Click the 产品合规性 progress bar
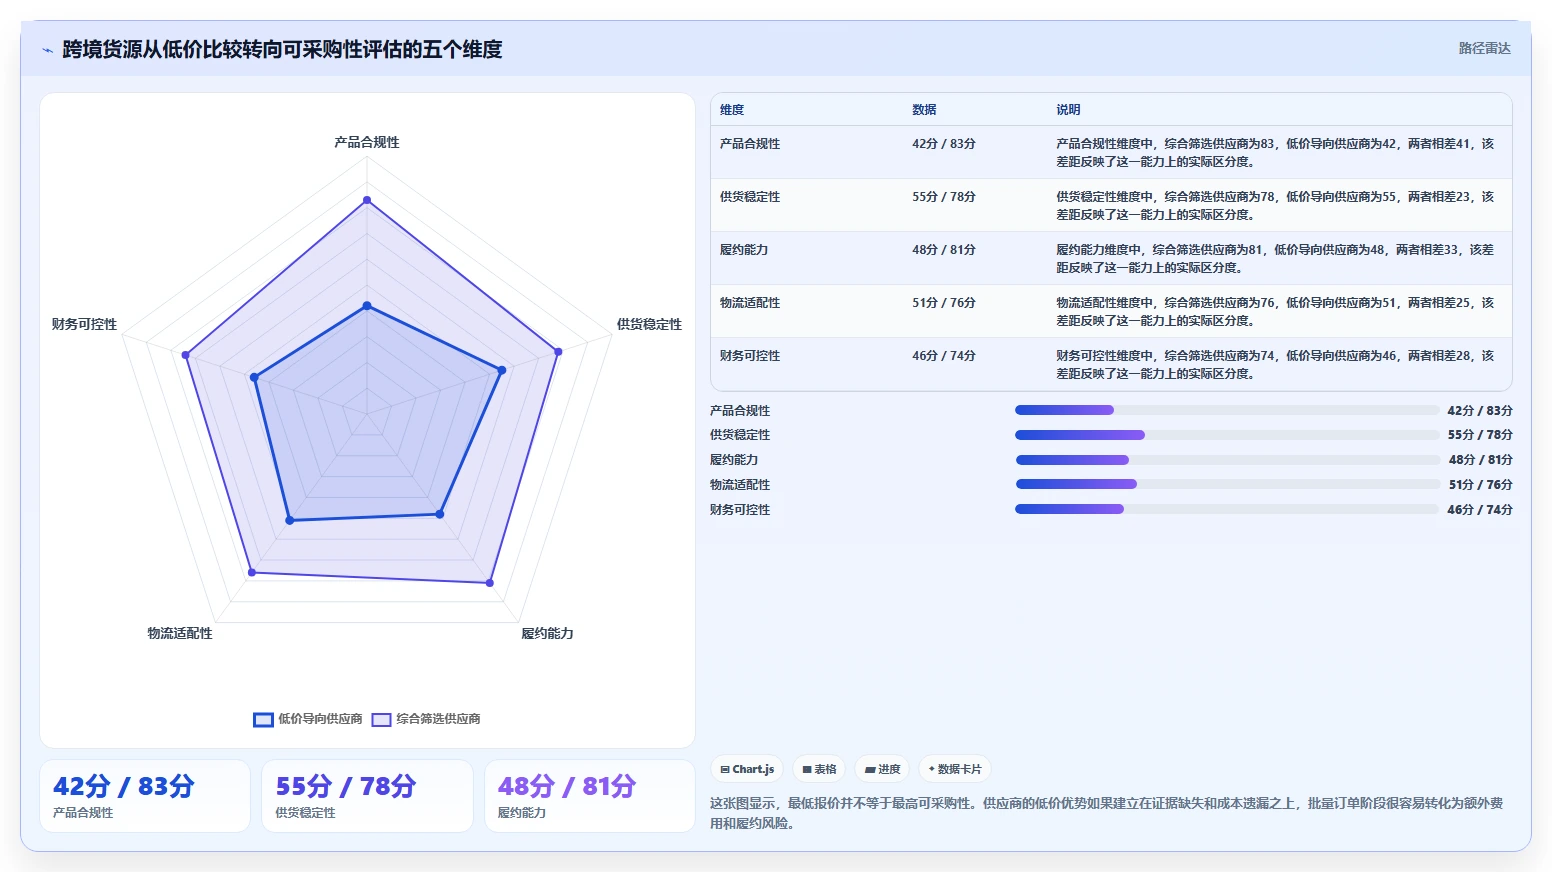 coord(1227,410)
